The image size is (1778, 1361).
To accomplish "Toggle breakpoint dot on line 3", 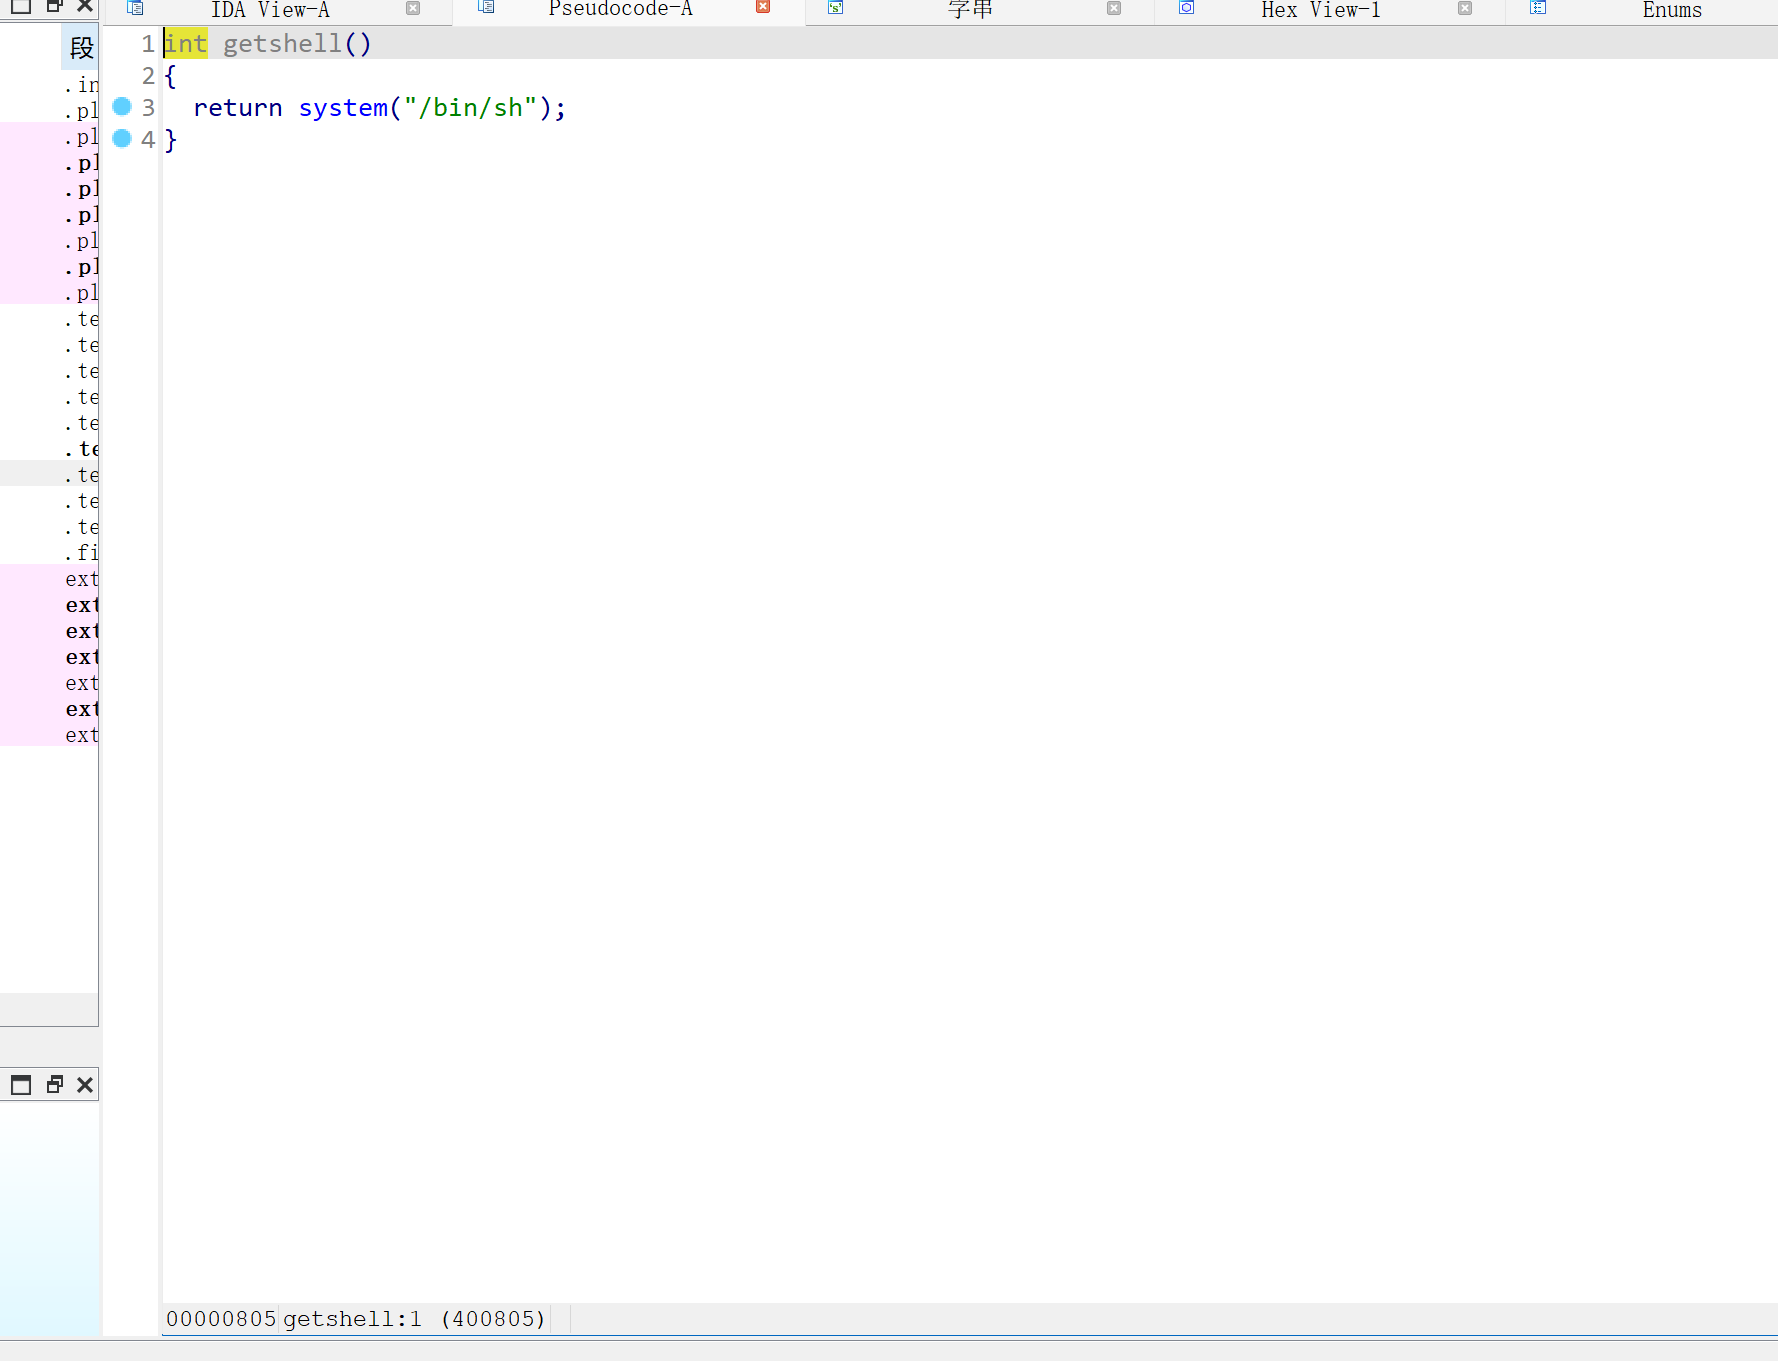I will (122, 107).
